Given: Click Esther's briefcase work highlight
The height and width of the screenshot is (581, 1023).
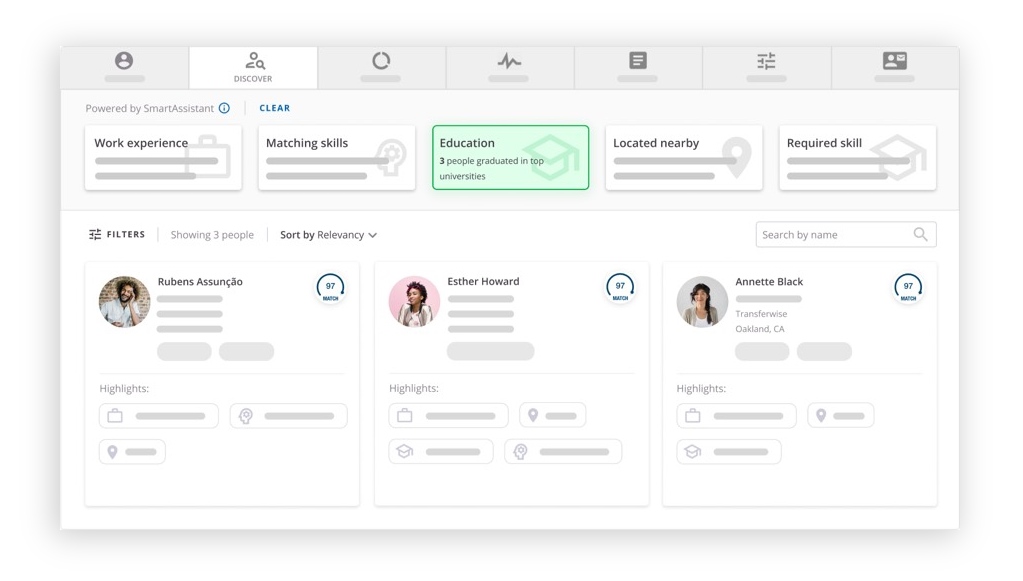Looking at the screenshot, I should coord(448,416).
